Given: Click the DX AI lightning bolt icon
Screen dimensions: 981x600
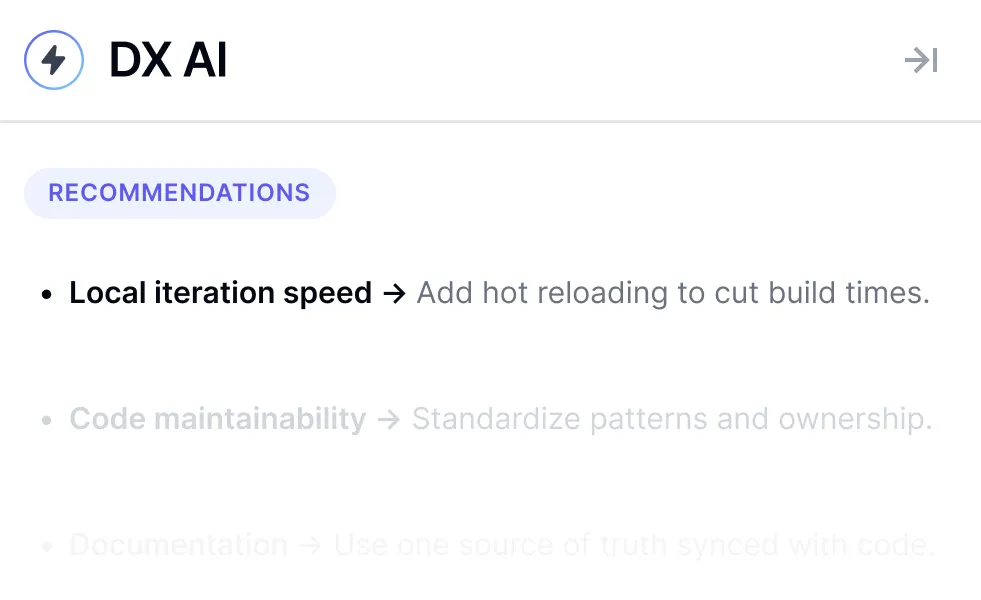Looking at the screenshot, I should pyautogui.click(x=53, y=60).
